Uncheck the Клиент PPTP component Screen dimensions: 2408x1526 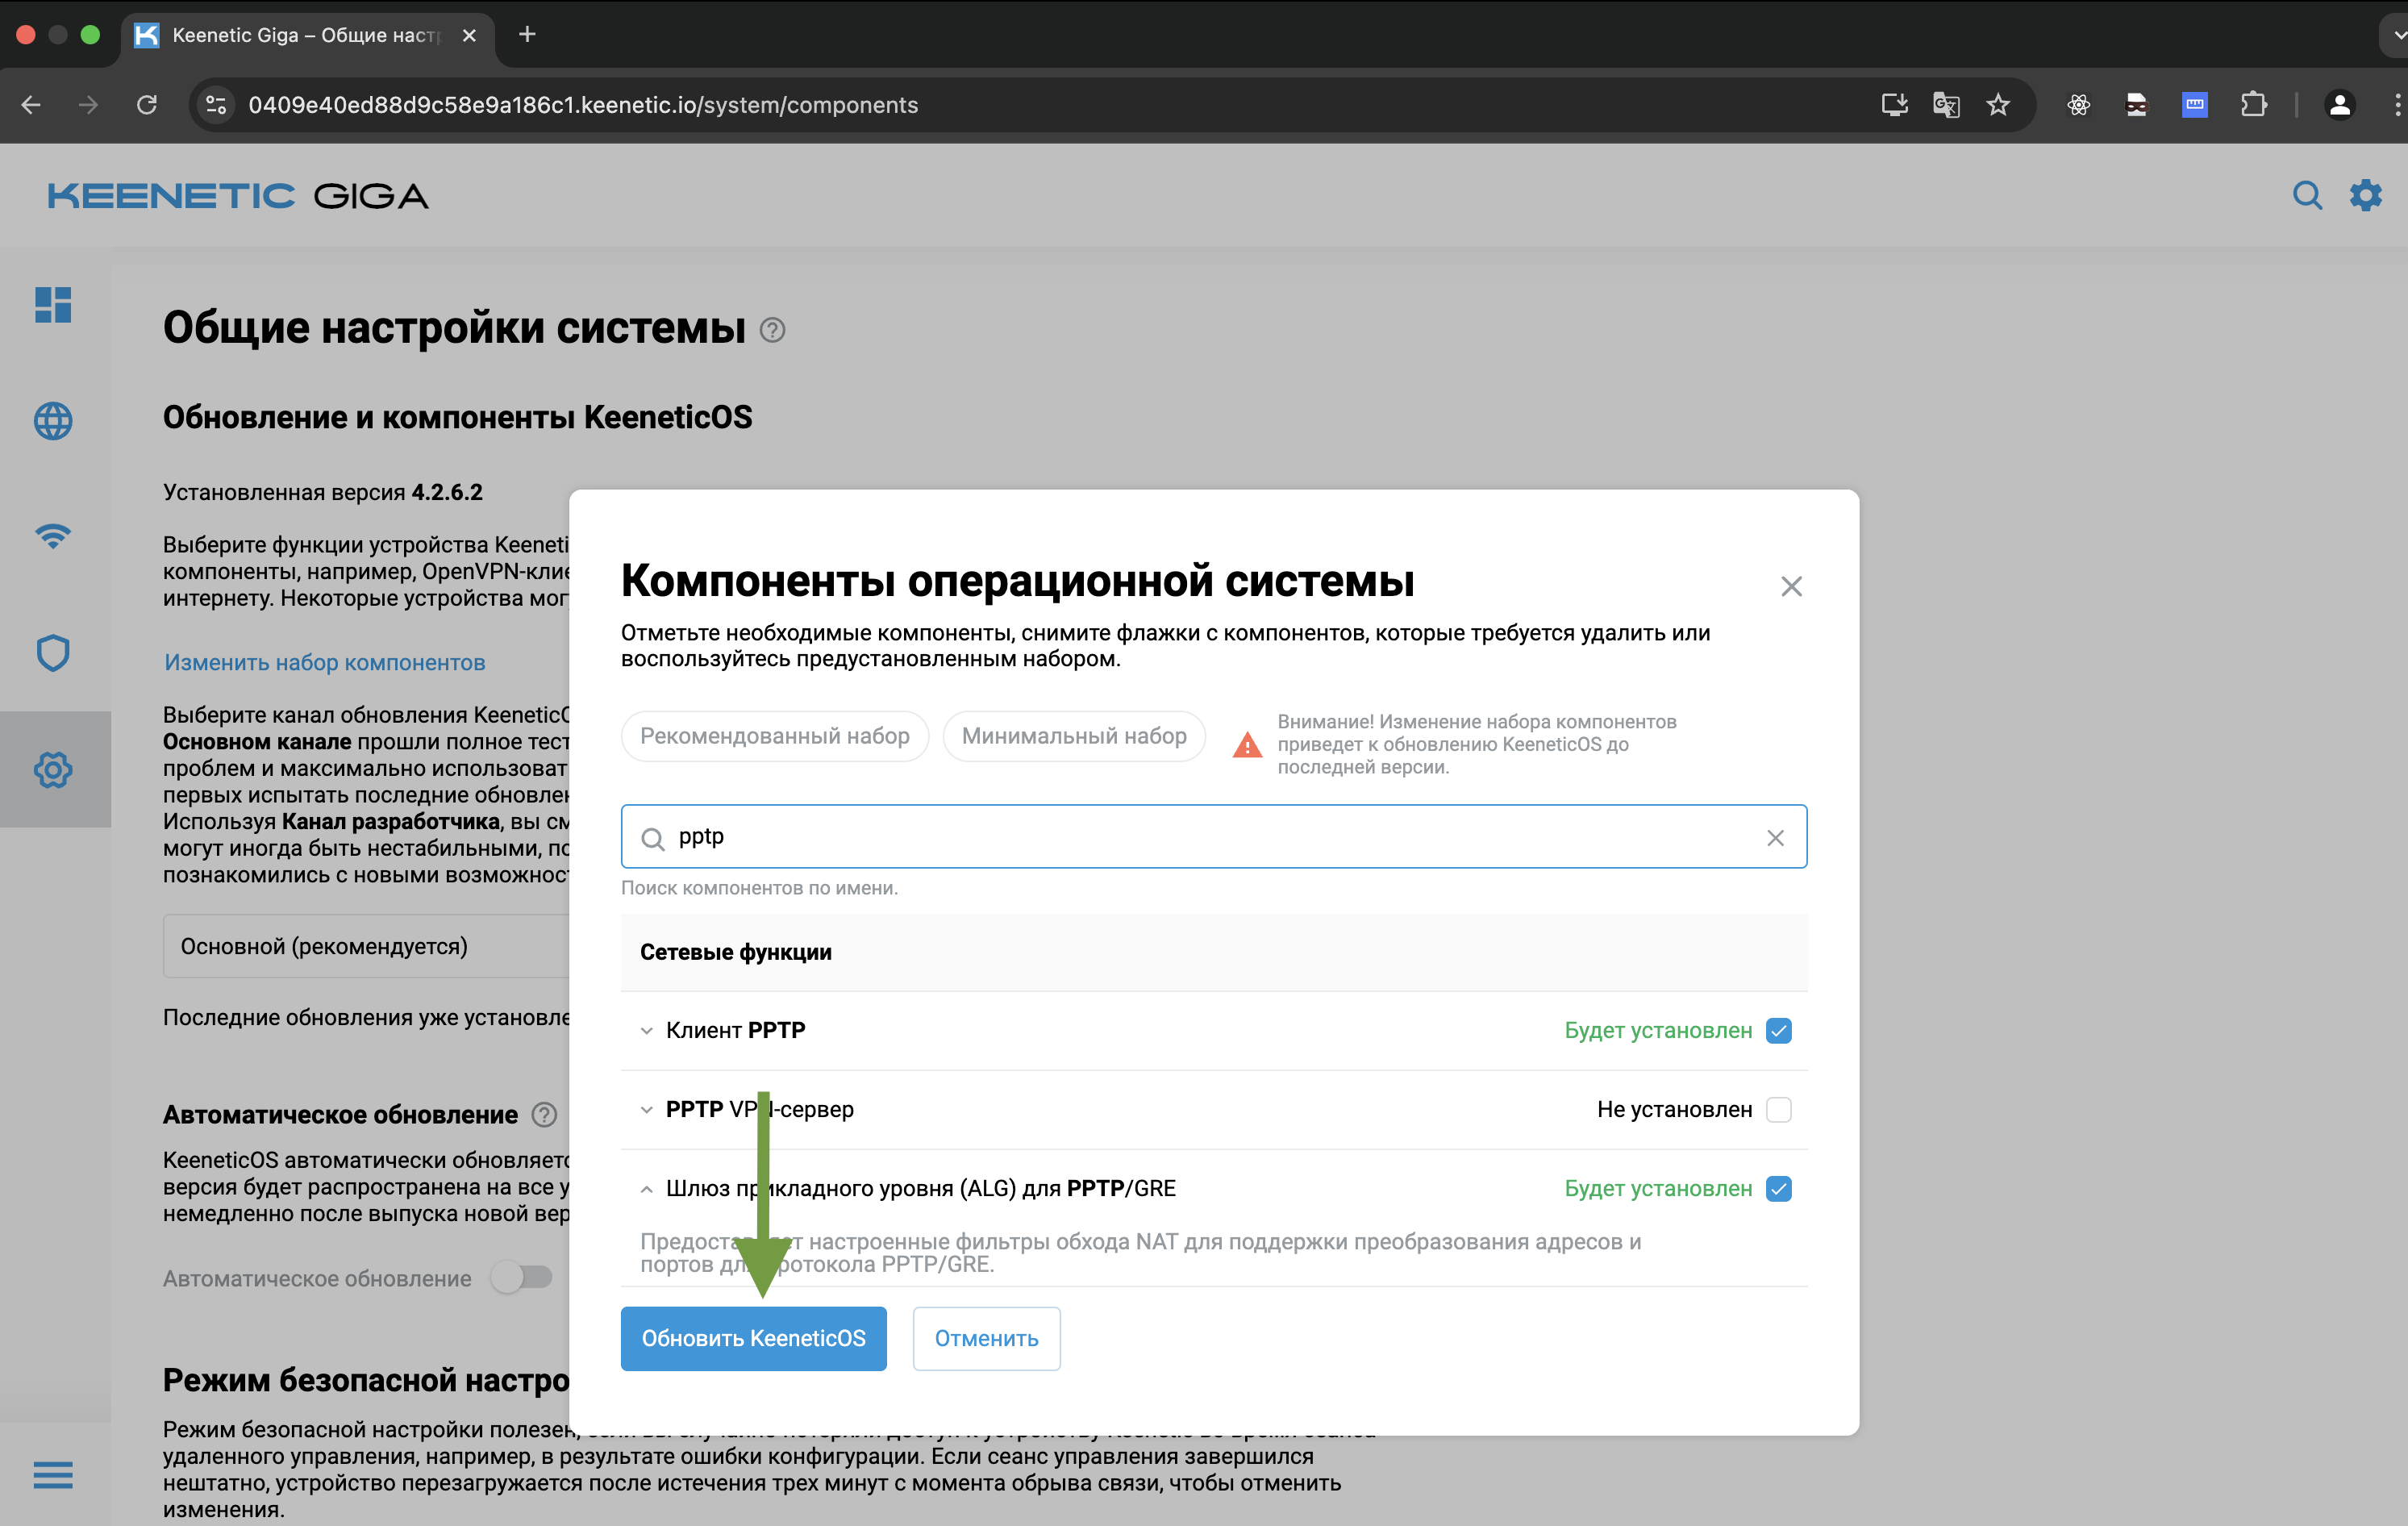click(1778, 1030)
